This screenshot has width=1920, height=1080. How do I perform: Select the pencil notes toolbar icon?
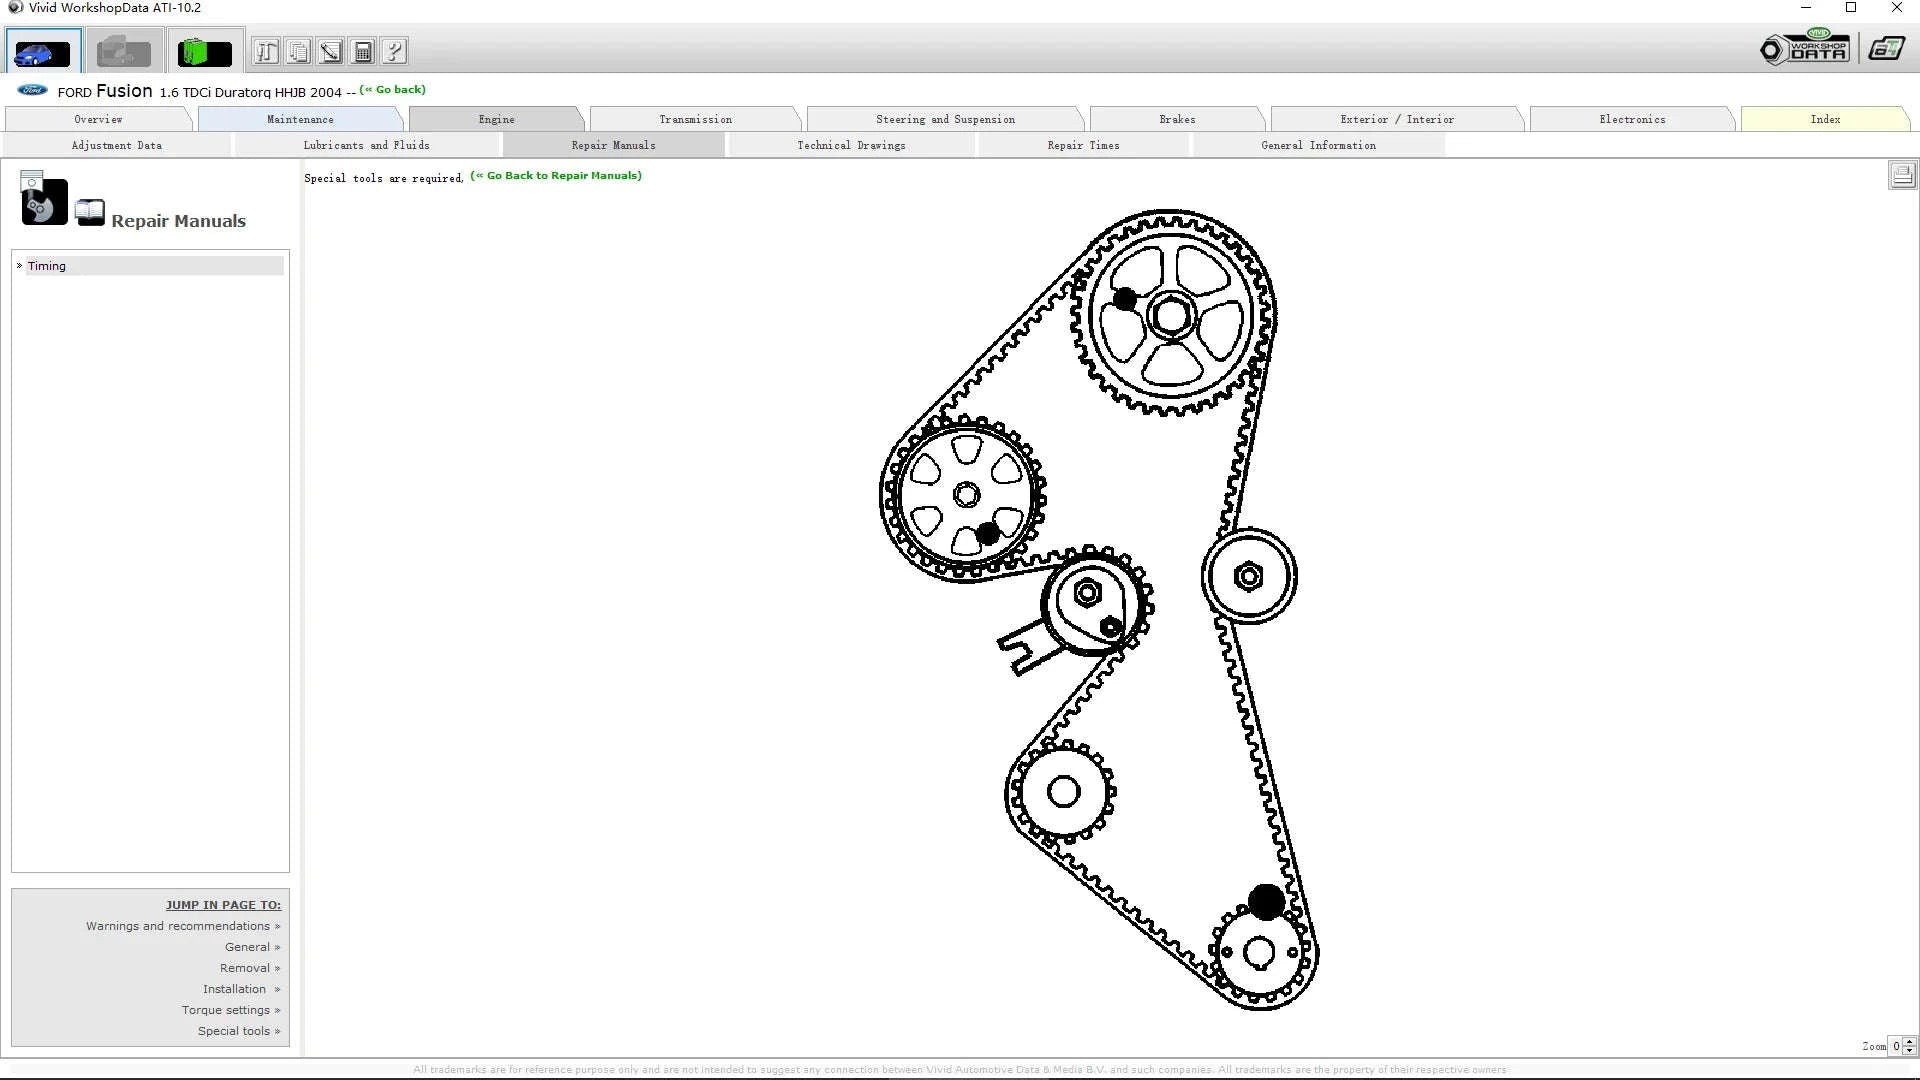click(x=330, y=50)
